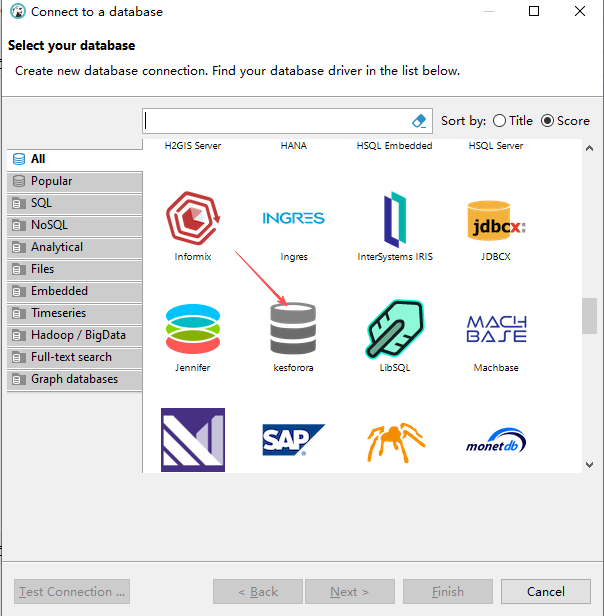604x616 pixels.
Task: Sort drivers by Title
Action: [512, 121]
